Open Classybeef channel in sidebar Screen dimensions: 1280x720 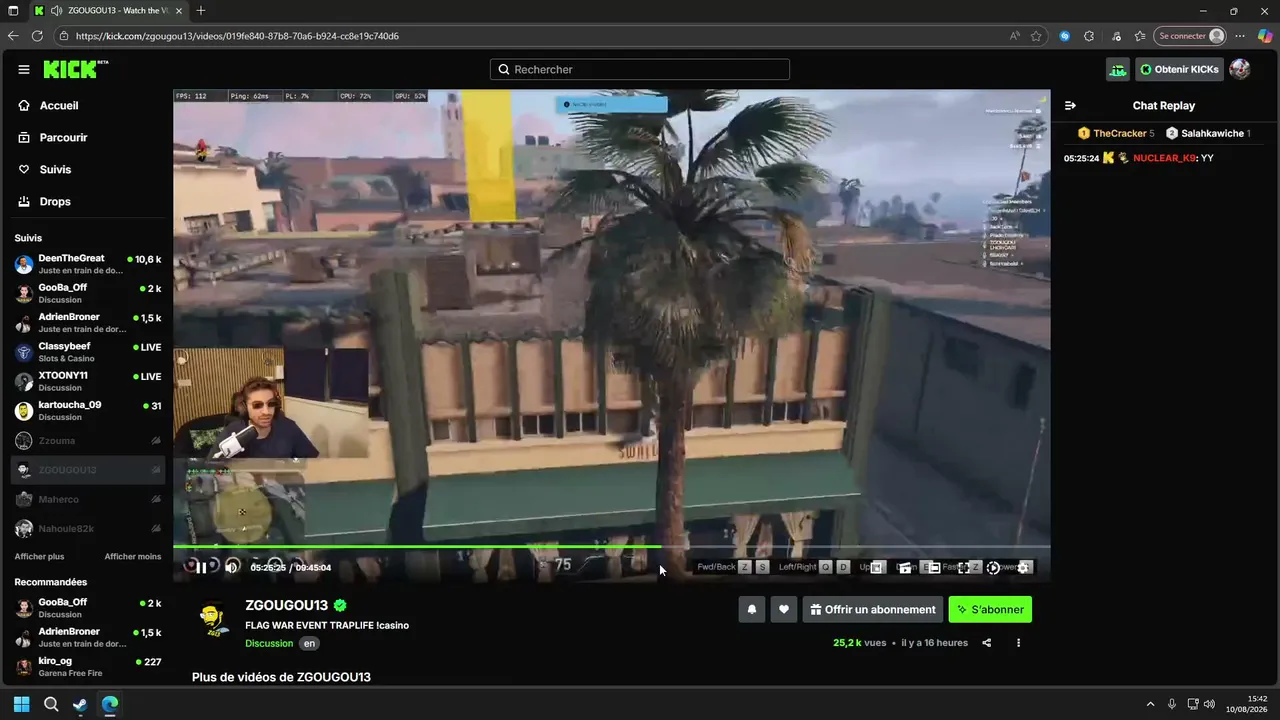[x=88, y=352]
